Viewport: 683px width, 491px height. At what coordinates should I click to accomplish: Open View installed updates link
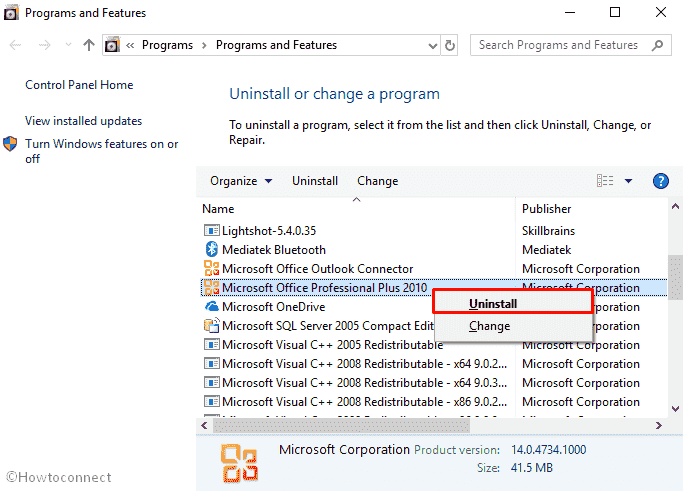(83, 121)
